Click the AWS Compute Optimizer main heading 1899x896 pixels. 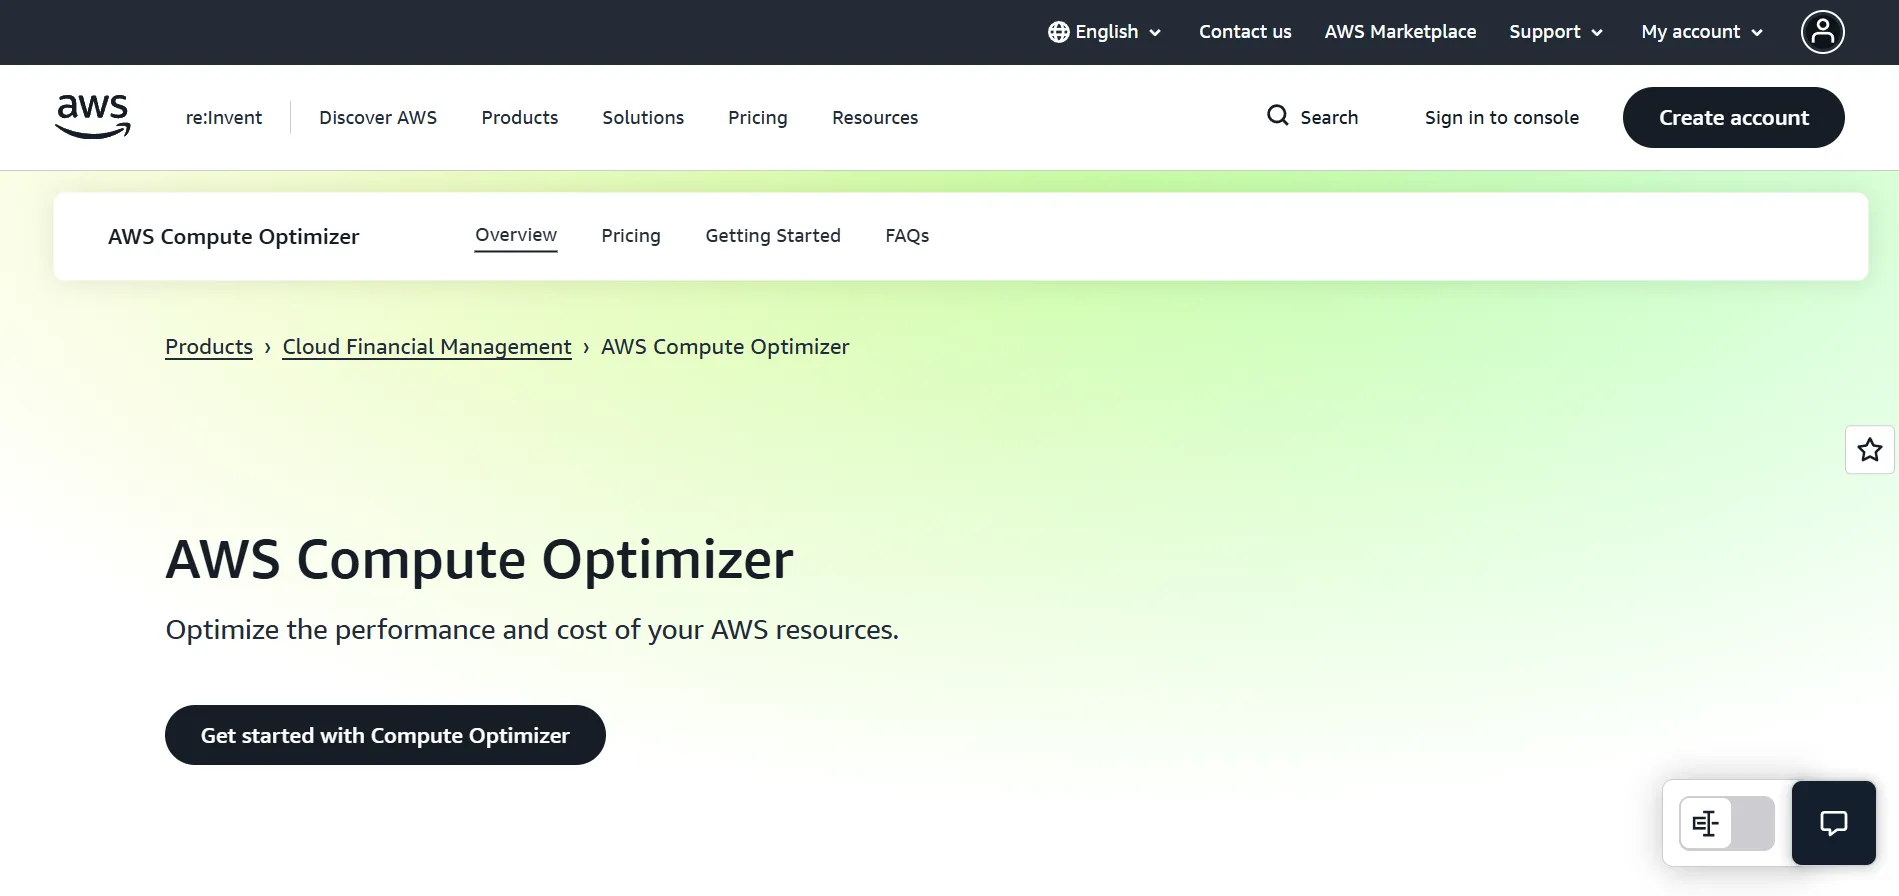[479, 559]
